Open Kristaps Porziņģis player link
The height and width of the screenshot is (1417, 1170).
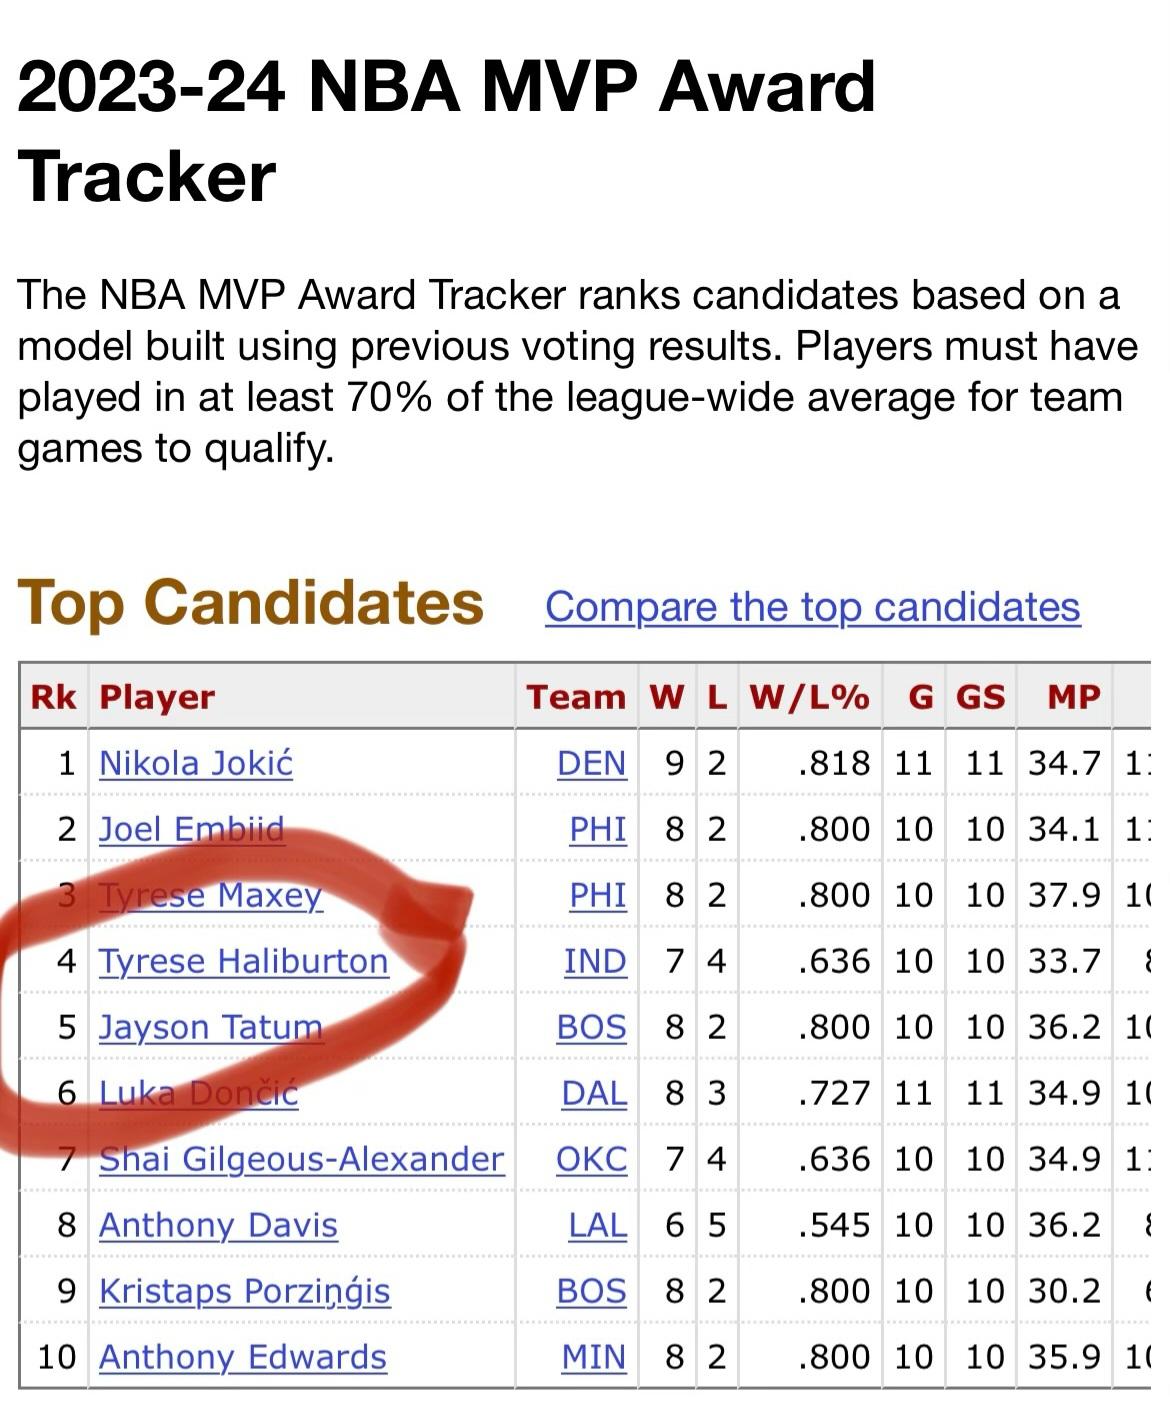point(244,1291)
